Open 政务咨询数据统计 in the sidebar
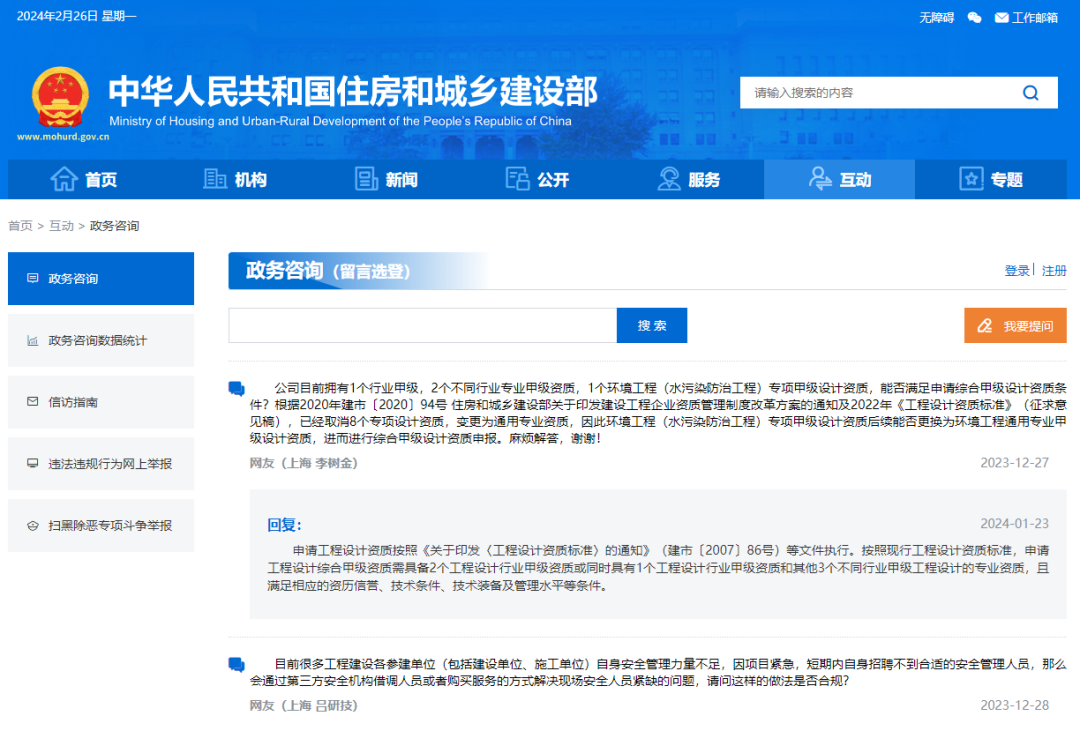 pyautogui.click(x=101, y=340)
